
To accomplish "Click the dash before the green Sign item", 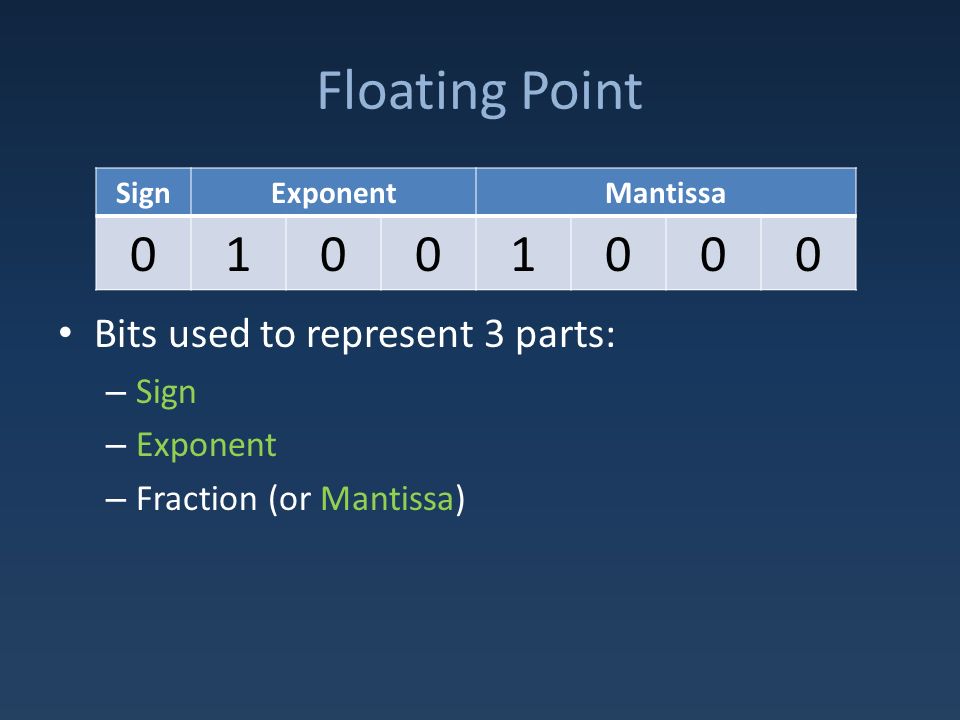I will coord(116,392).
